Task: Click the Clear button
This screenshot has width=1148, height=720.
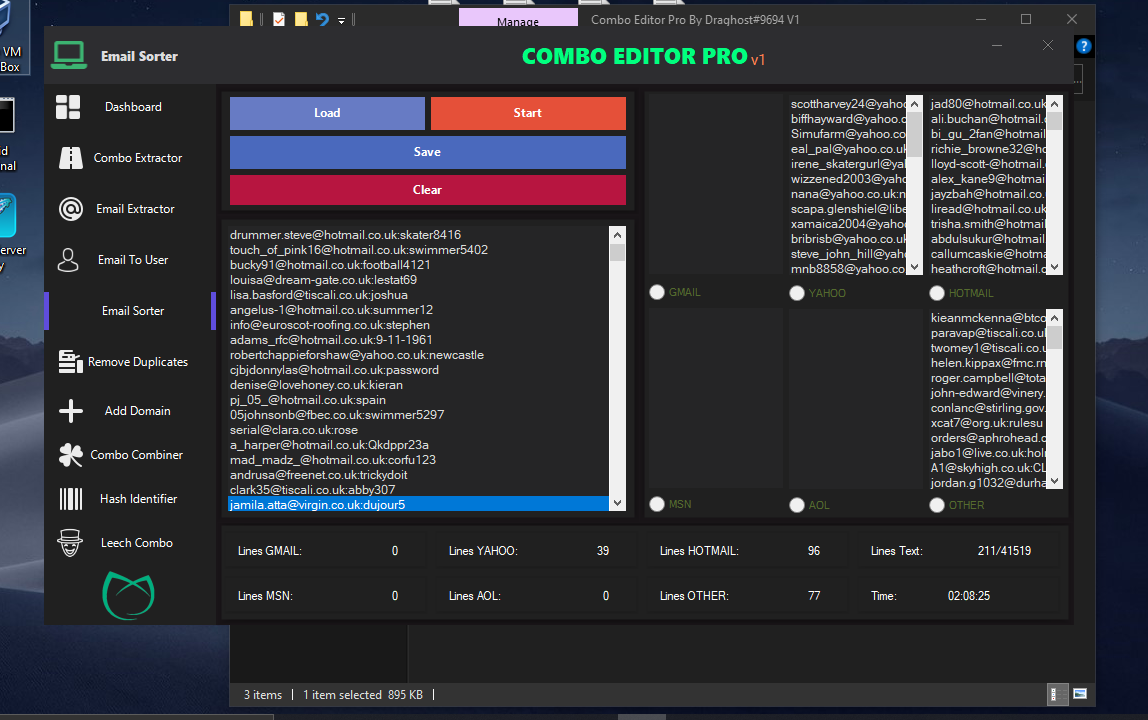Action: click(428, 190)
